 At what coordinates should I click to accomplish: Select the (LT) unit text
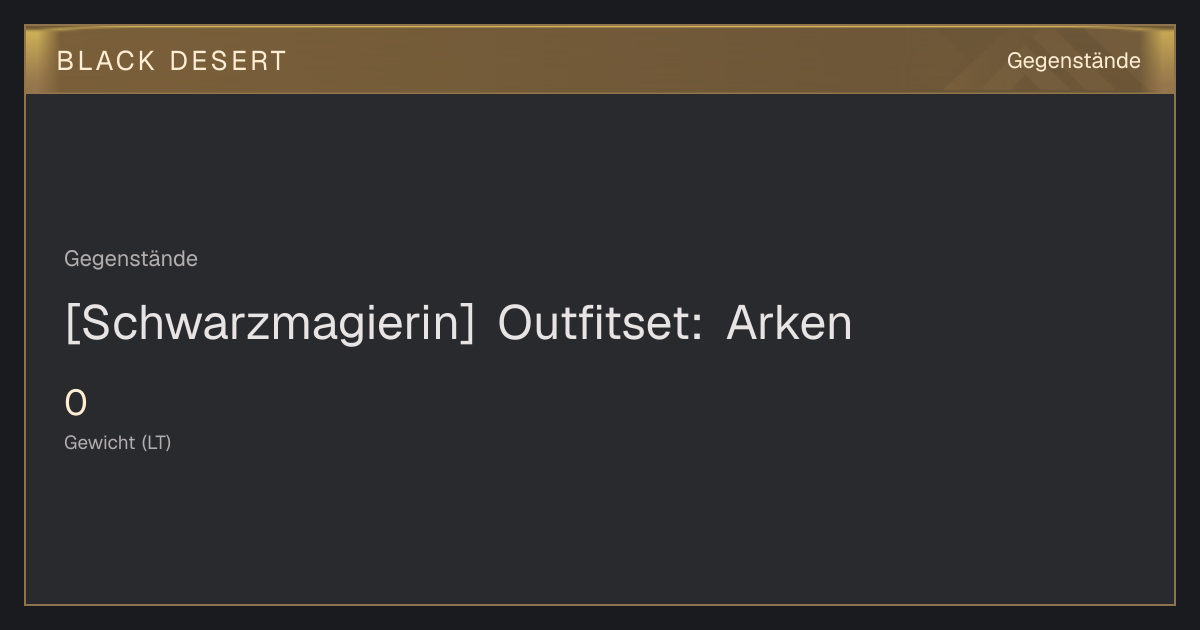(156, 442)
